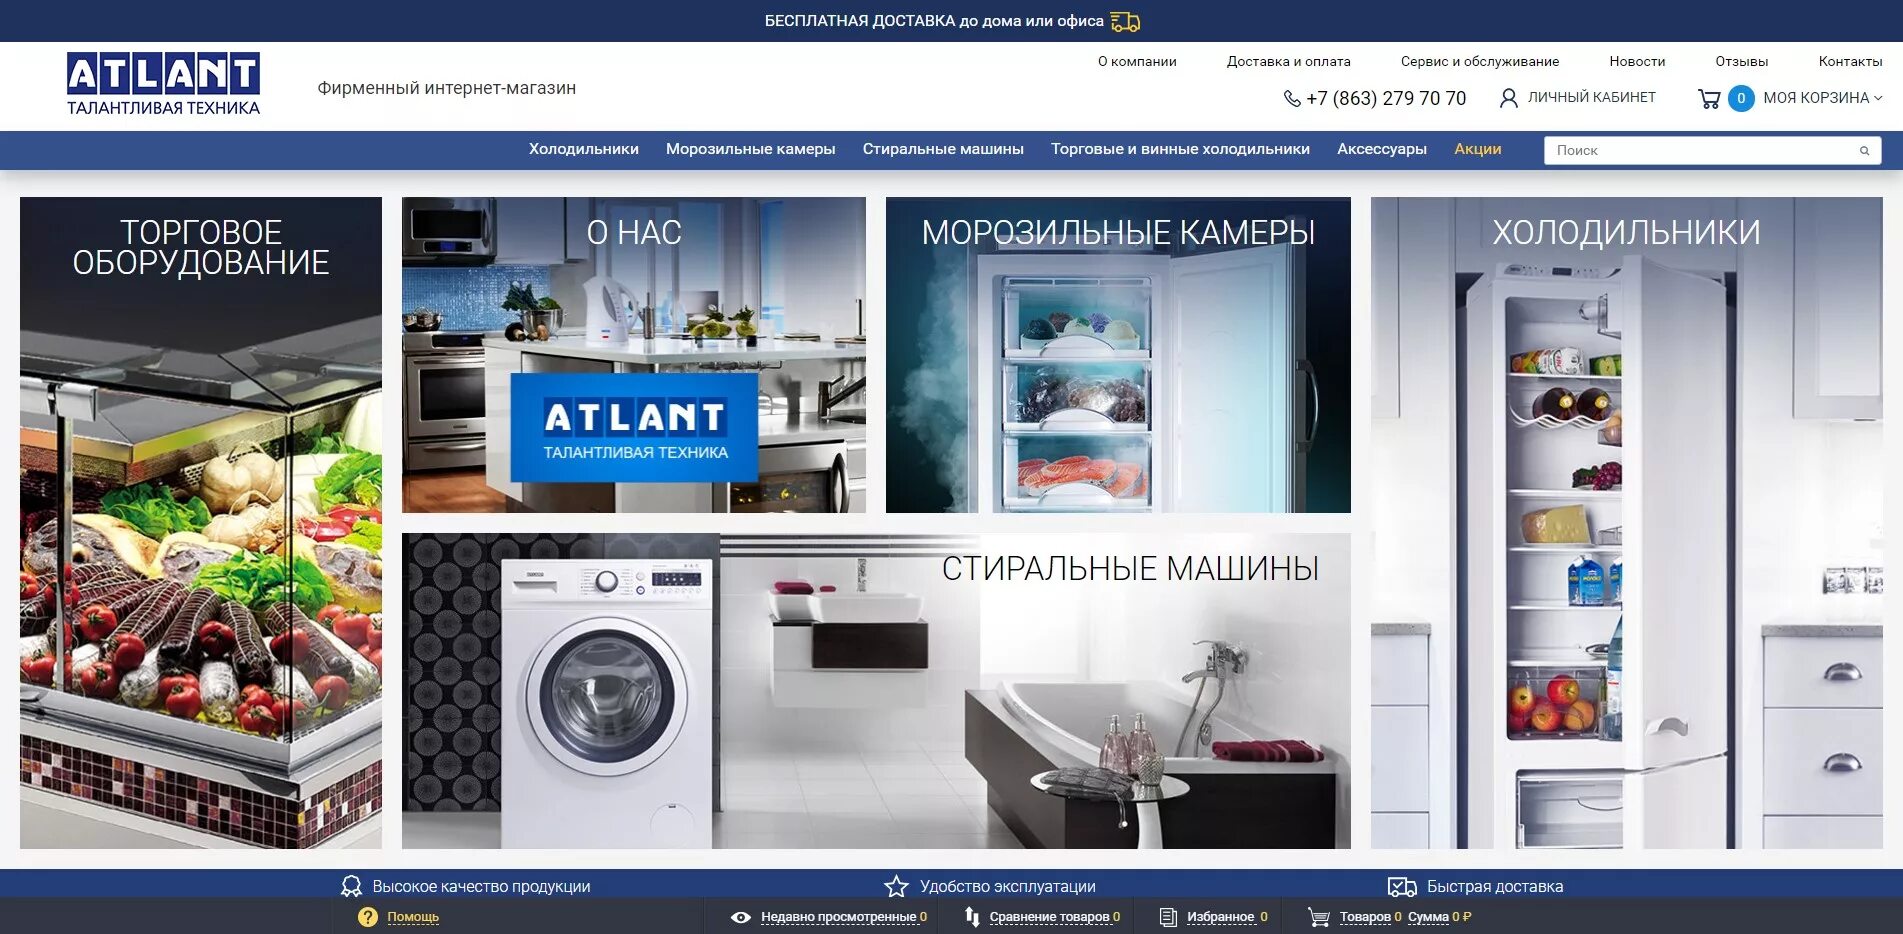
Task: Open the Аксессуары menu
Action: pyautogui.click(x=1382, y=149)
